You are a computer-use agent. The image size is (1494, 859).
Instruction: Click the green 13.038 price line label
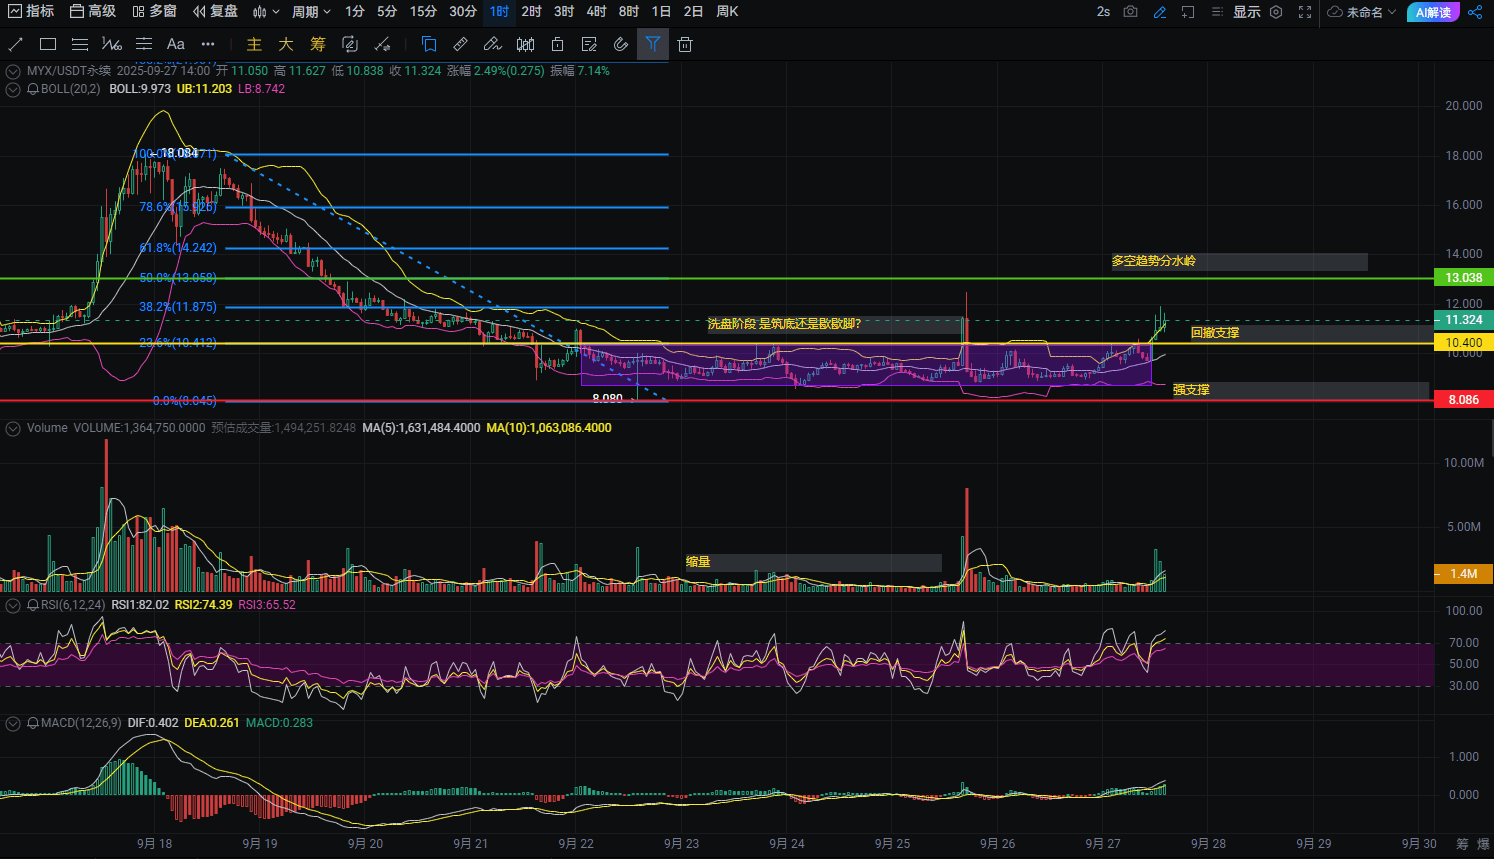coord(1463,278)
